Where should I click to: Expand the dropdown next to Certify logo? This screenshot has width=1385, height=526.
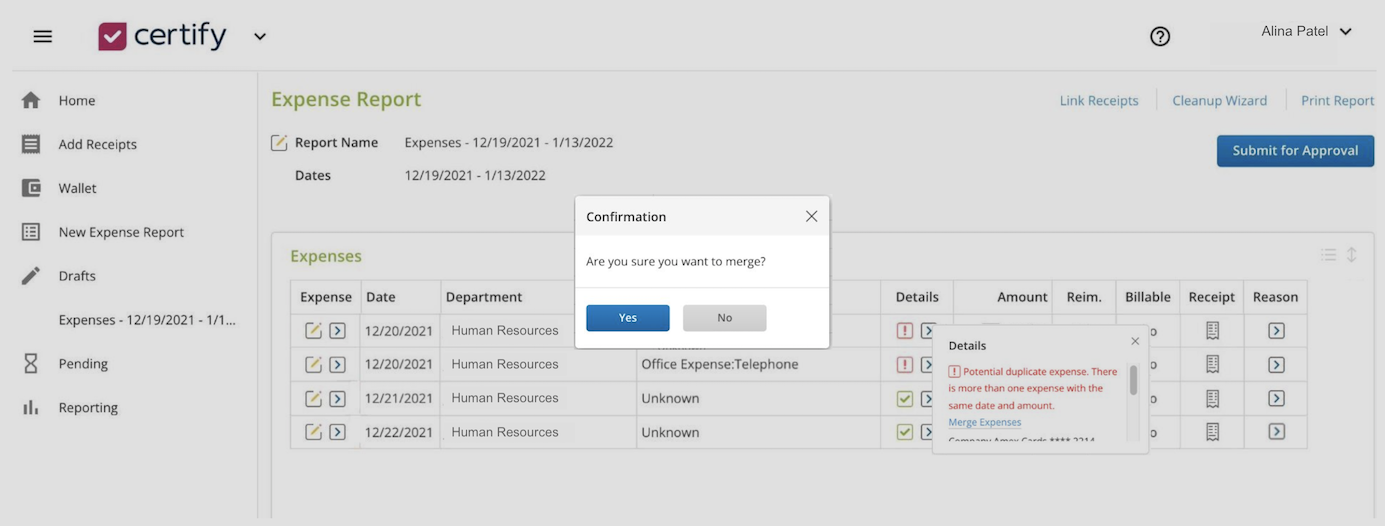click(x=260, y=37)
